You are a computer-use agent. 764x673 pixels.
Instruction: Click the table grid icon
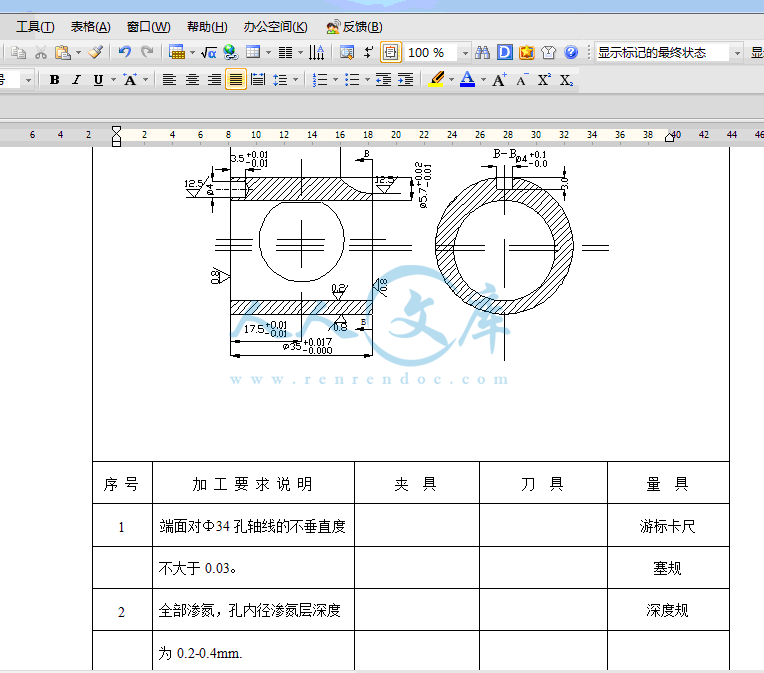253,52
